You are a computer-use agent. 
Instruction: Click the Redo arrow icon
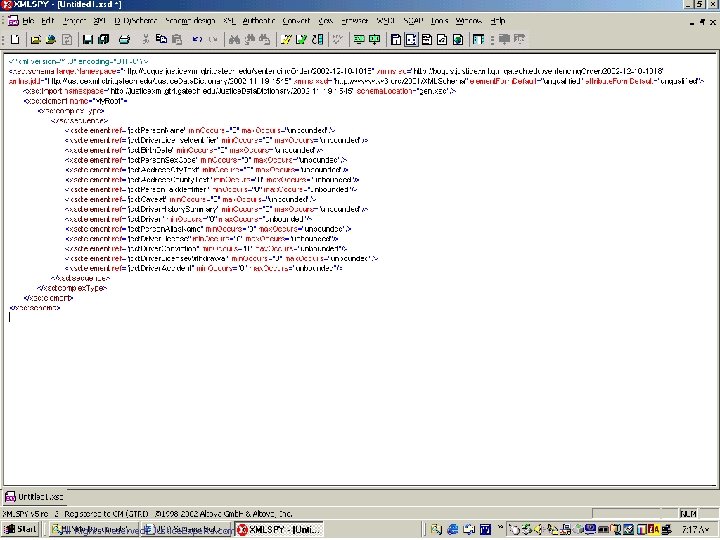tap(213, 39)
